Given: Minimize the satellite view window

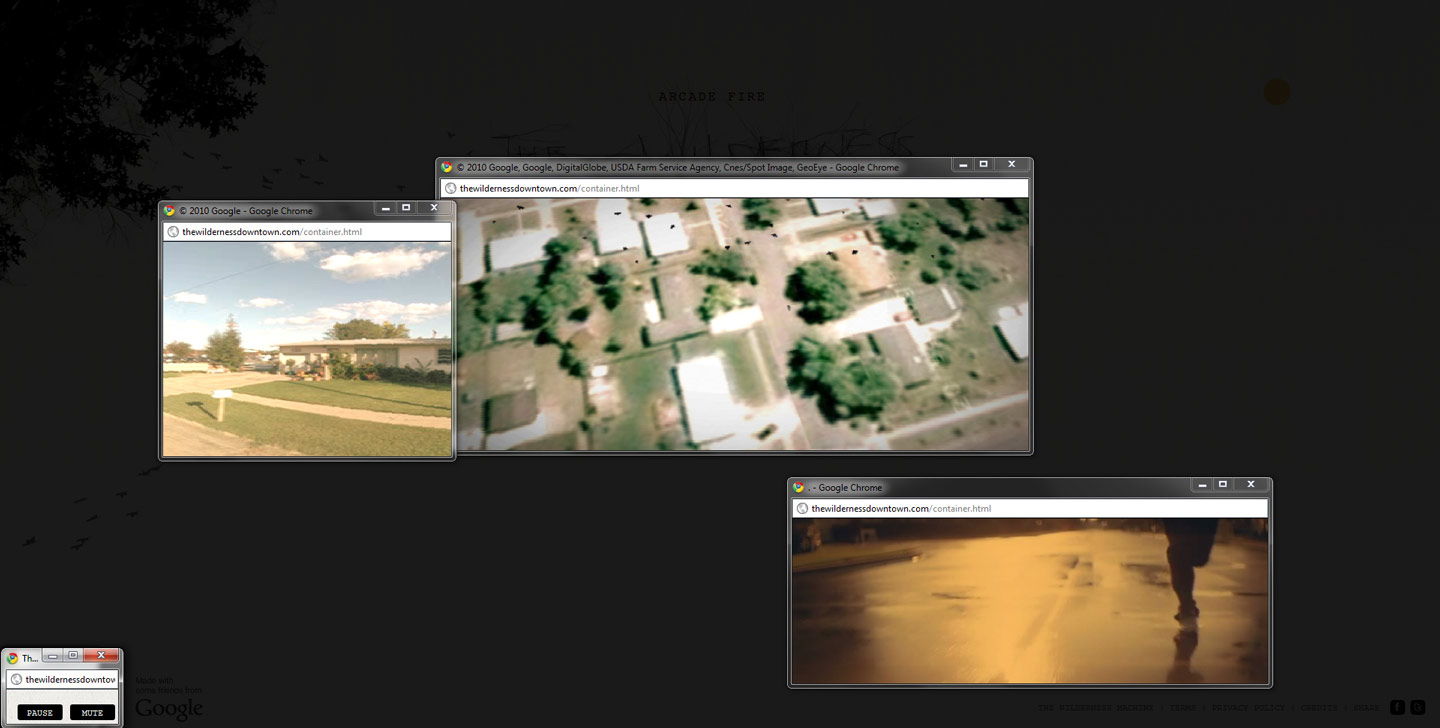Looking at the screenshot, I should [963, 165].
